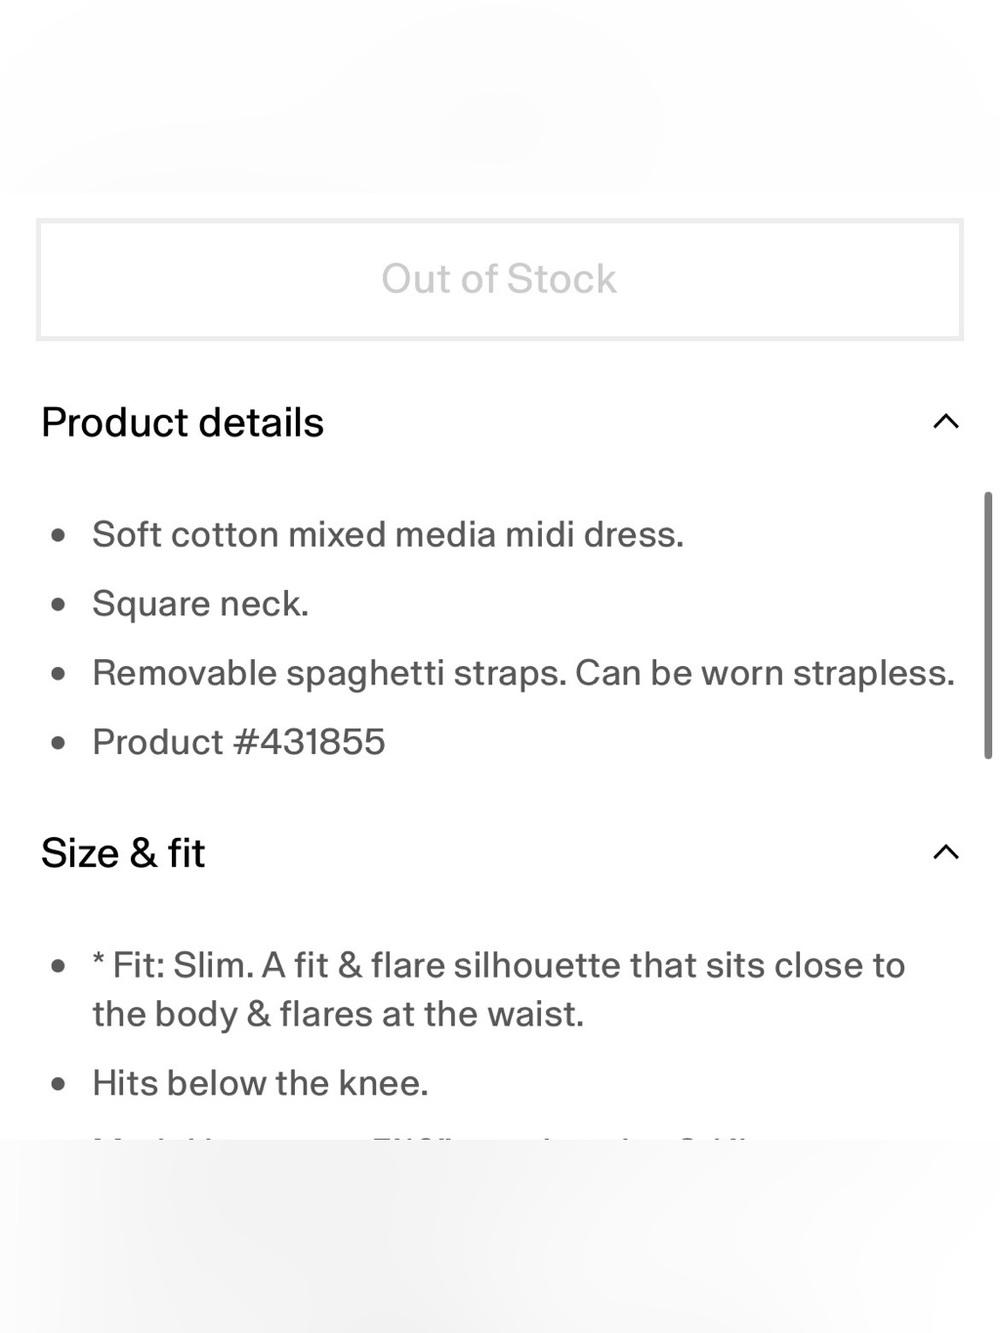Click the Product #431855 text
Viewport: 1000px width, 1333px height.
(x=239, y=742)
